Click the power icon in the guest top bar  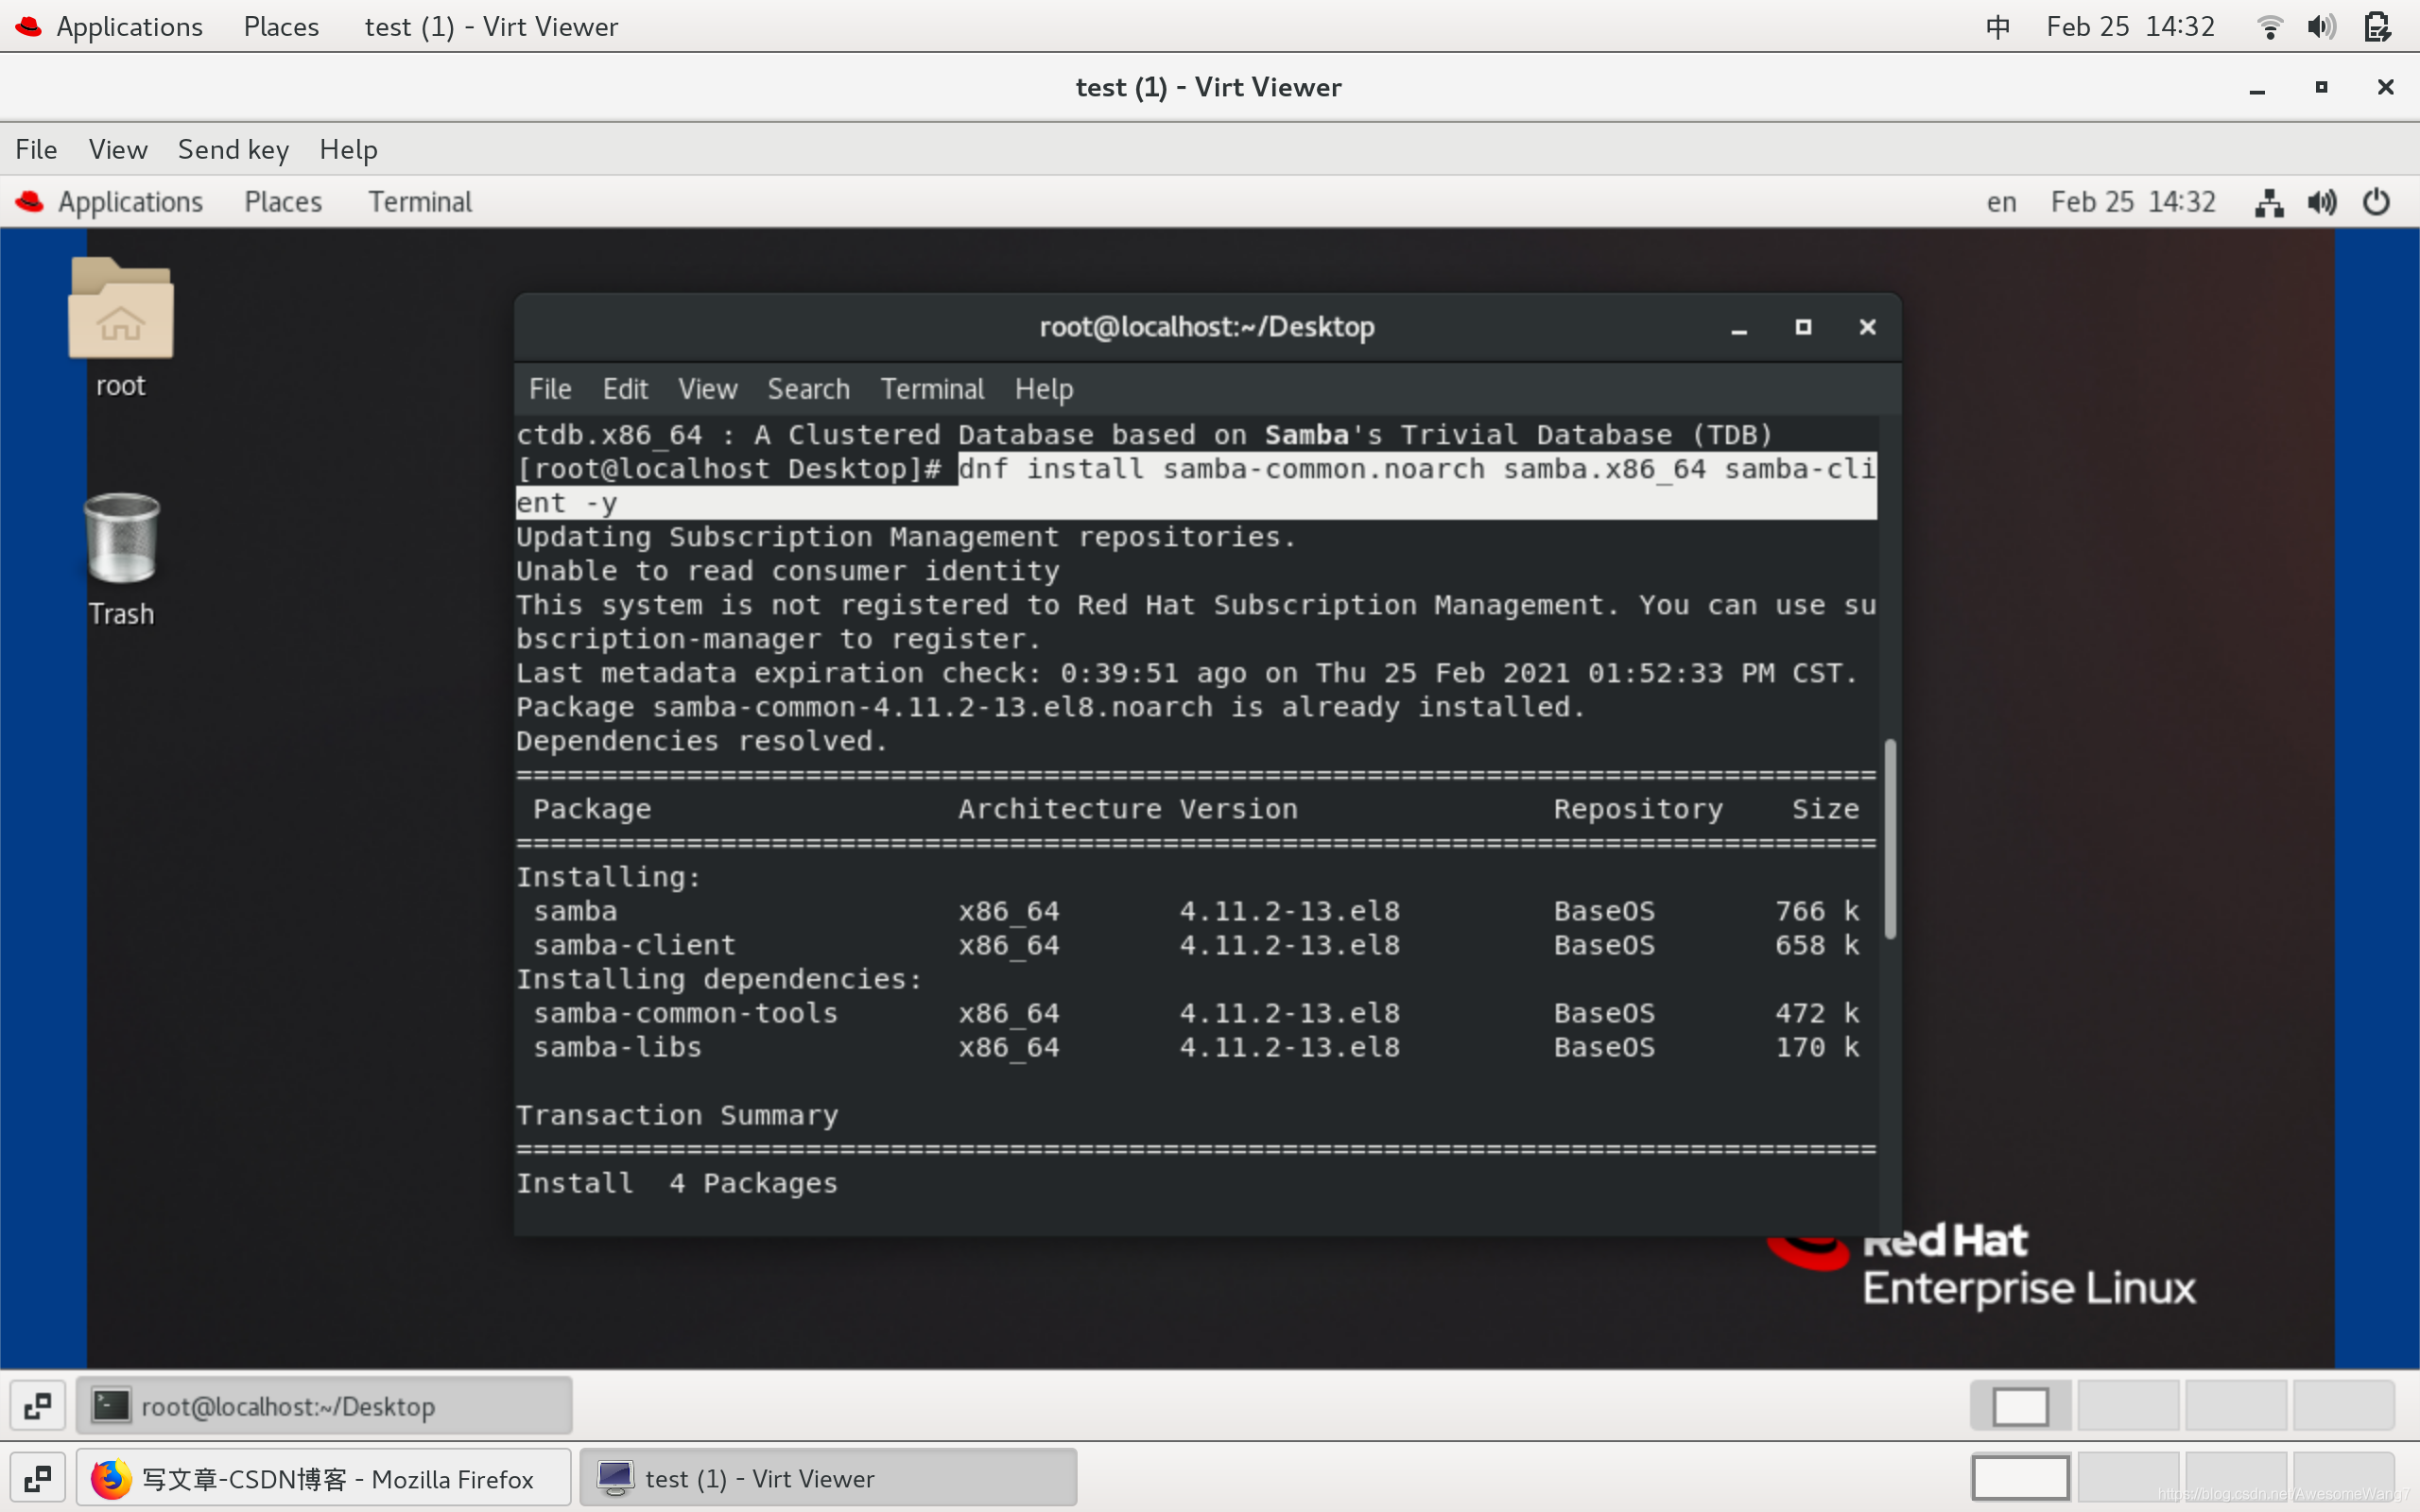[2377, 201]
